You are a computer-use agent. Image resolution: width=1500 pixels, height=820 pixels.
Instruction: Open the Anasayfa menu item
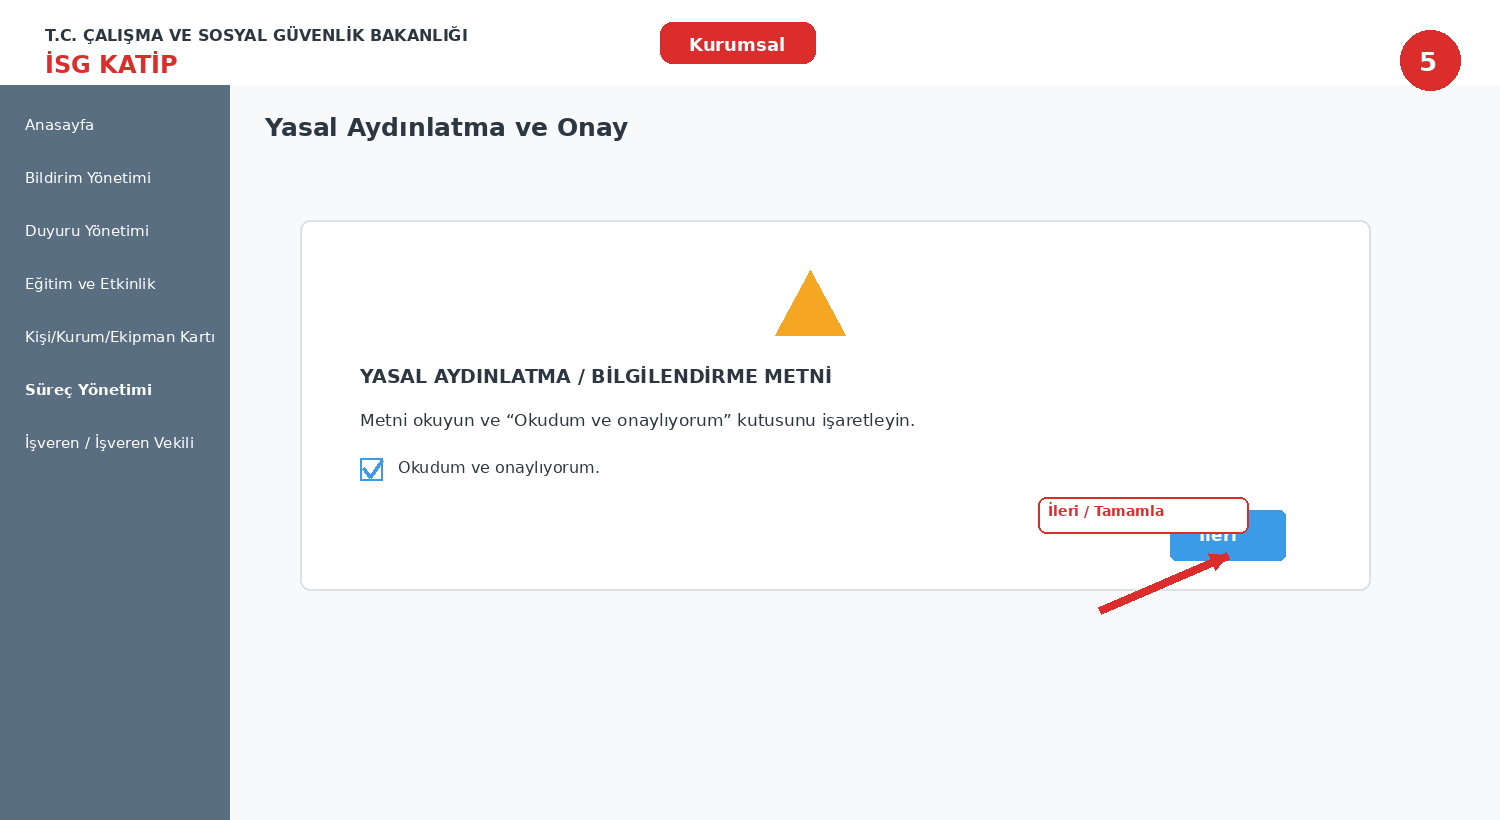click(x=60, y=125)
